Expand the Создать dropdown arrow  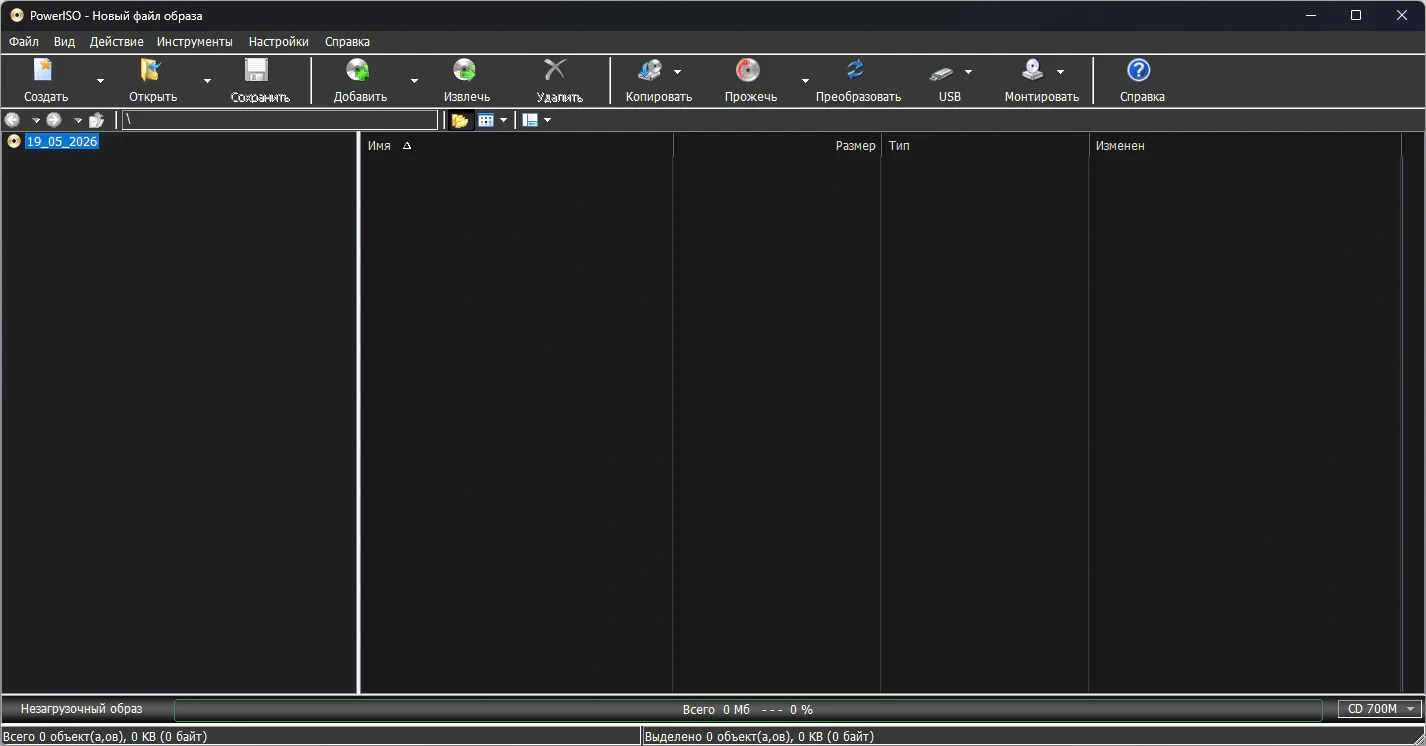point(100,81)
